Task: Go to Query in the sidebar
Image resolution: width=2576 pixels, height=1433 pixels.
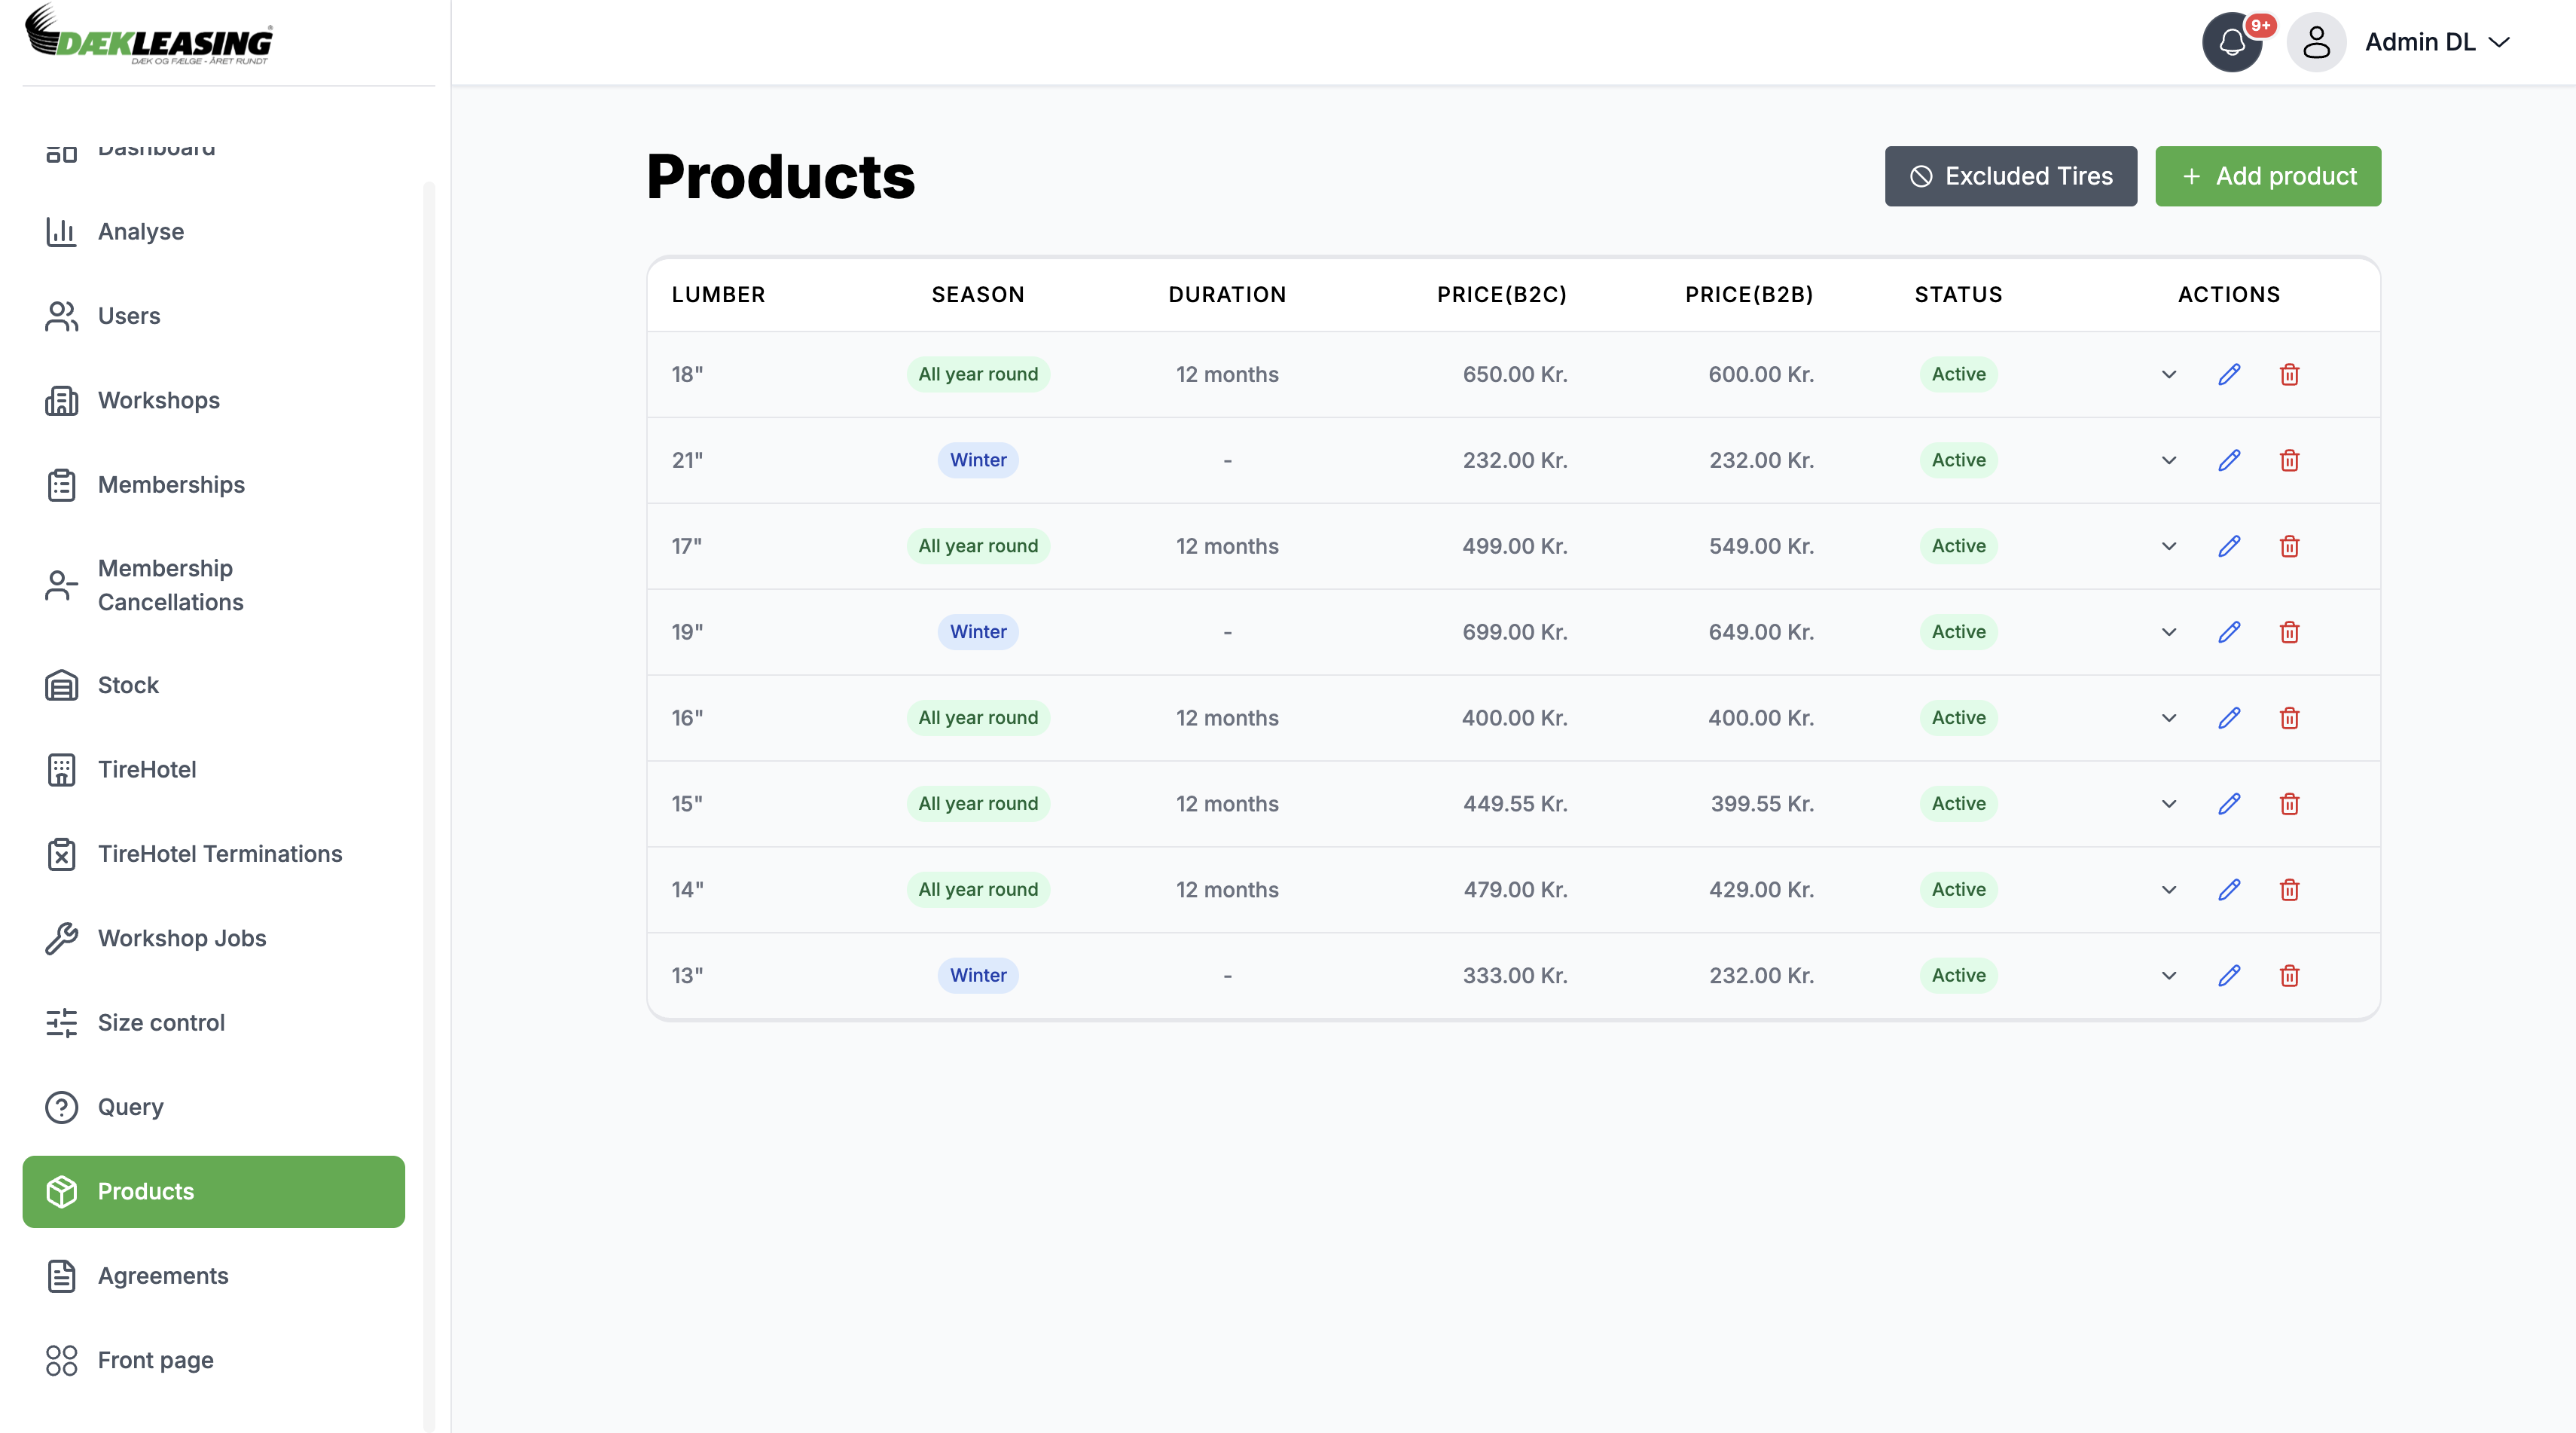Action: [213, 1107]
